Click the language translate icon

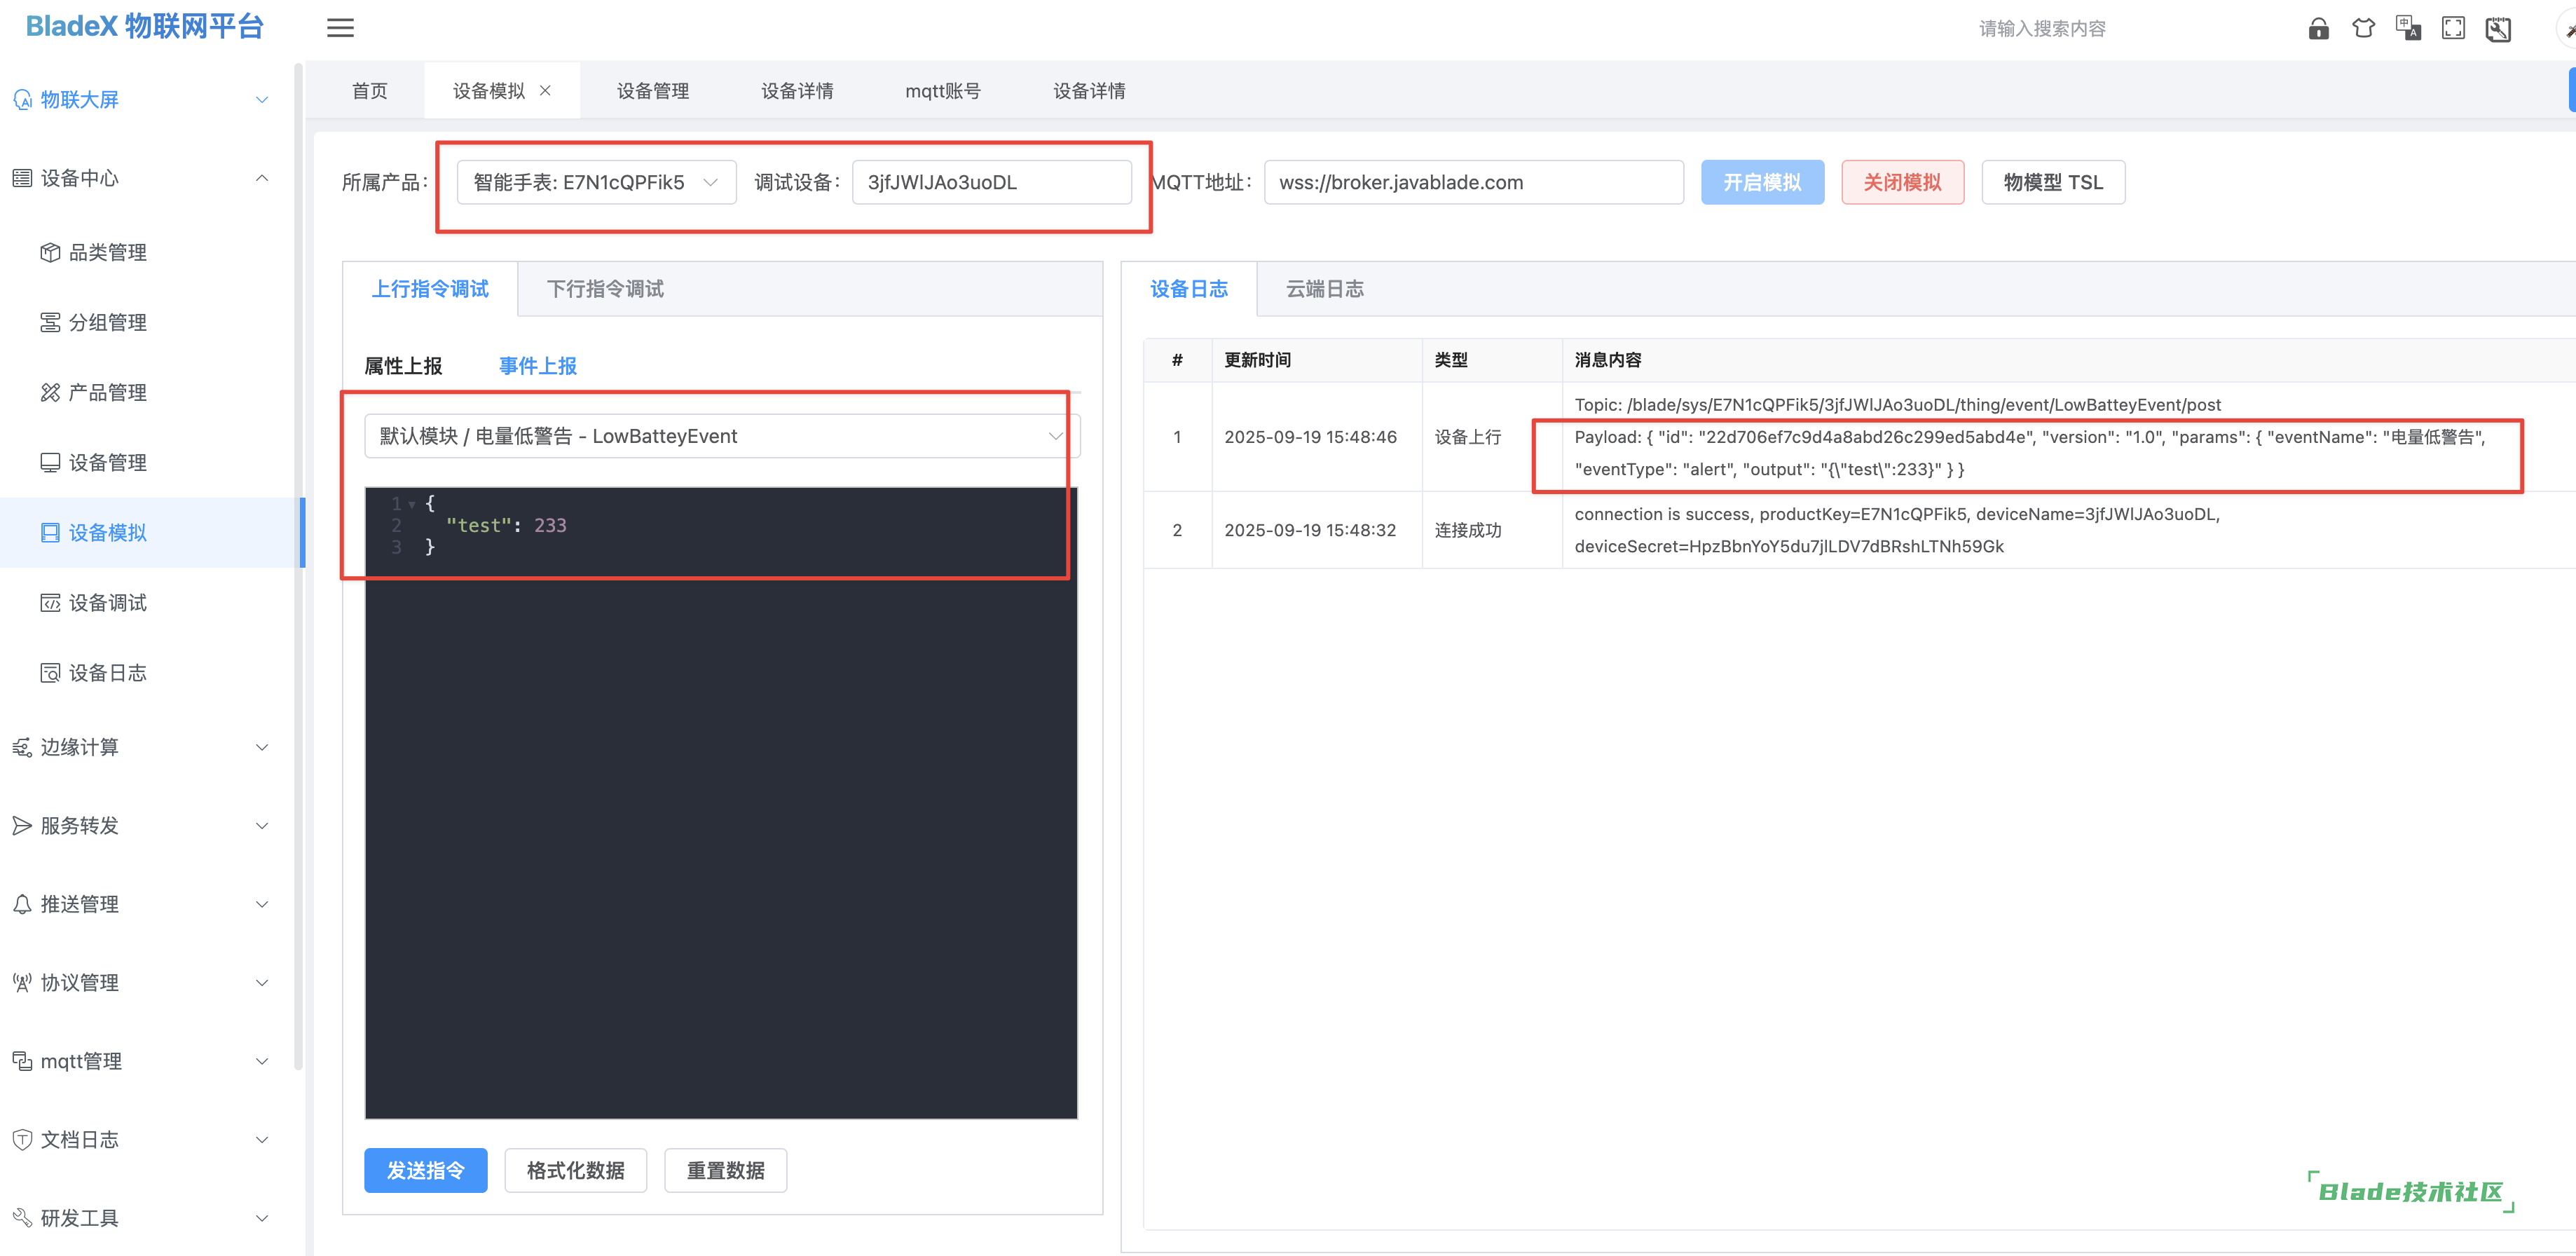pos(2408,28)
